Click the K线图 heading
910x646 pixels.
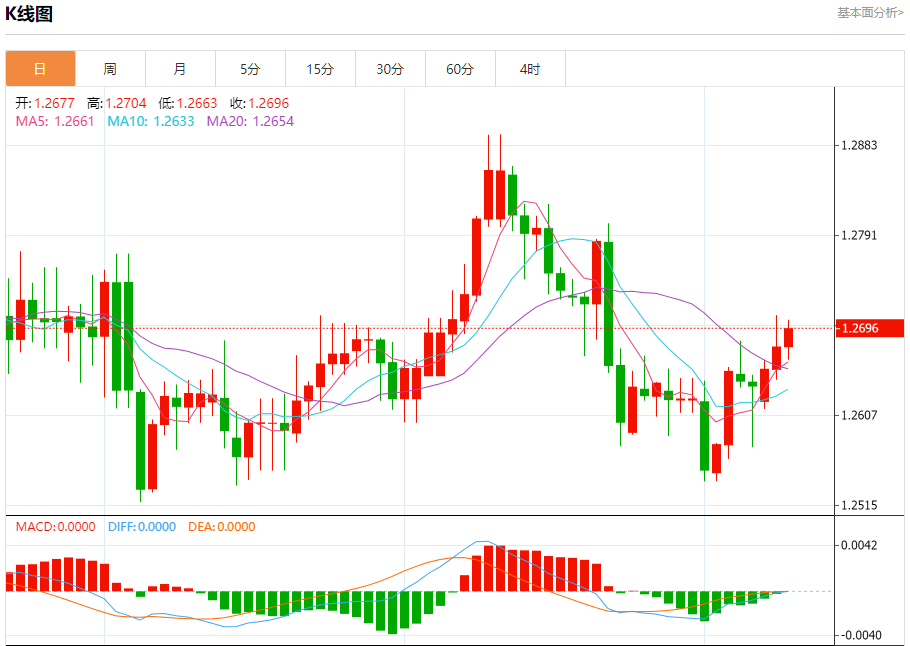[29, 13]
